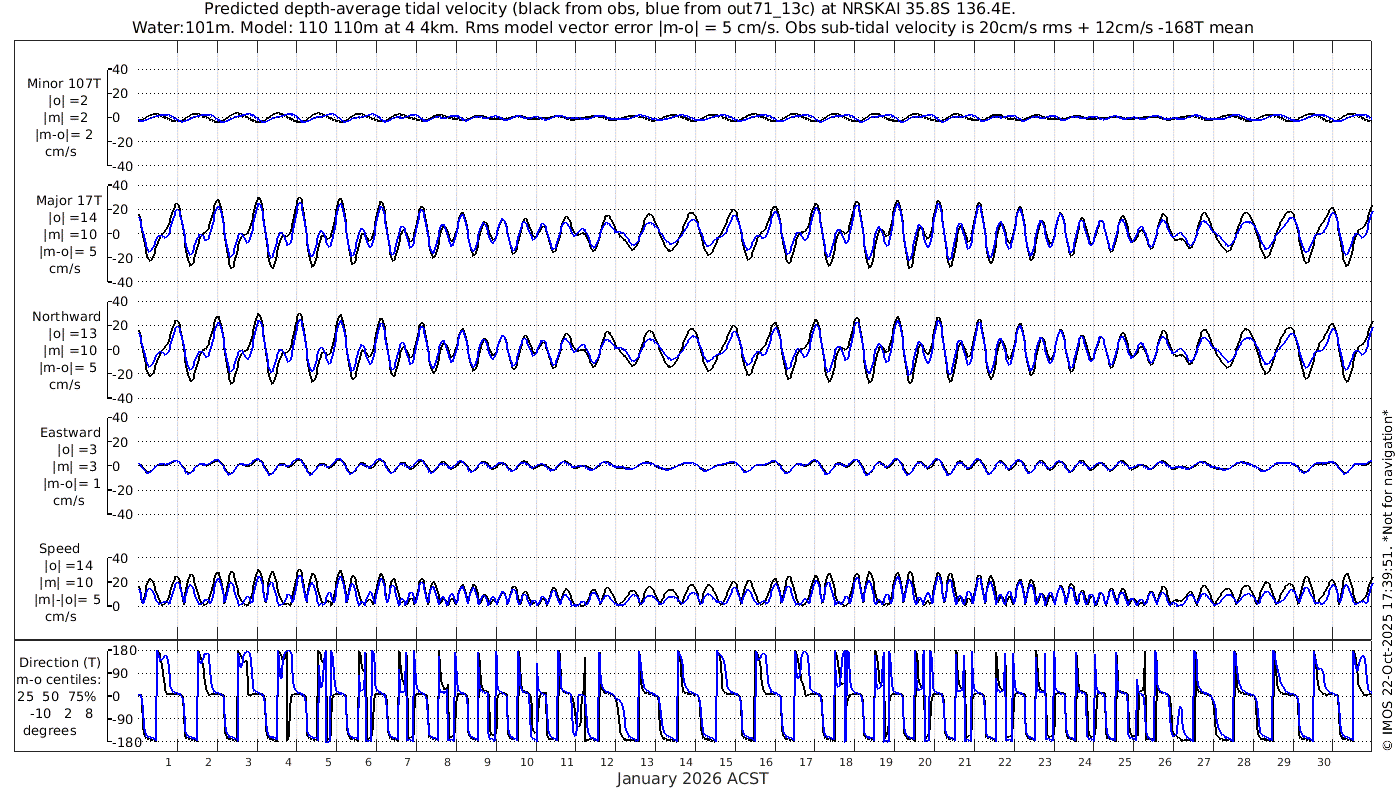Click the 'Speed' panel label
Screen dimensions: 1400x800
pyautogui.click(x=59, y=548)
